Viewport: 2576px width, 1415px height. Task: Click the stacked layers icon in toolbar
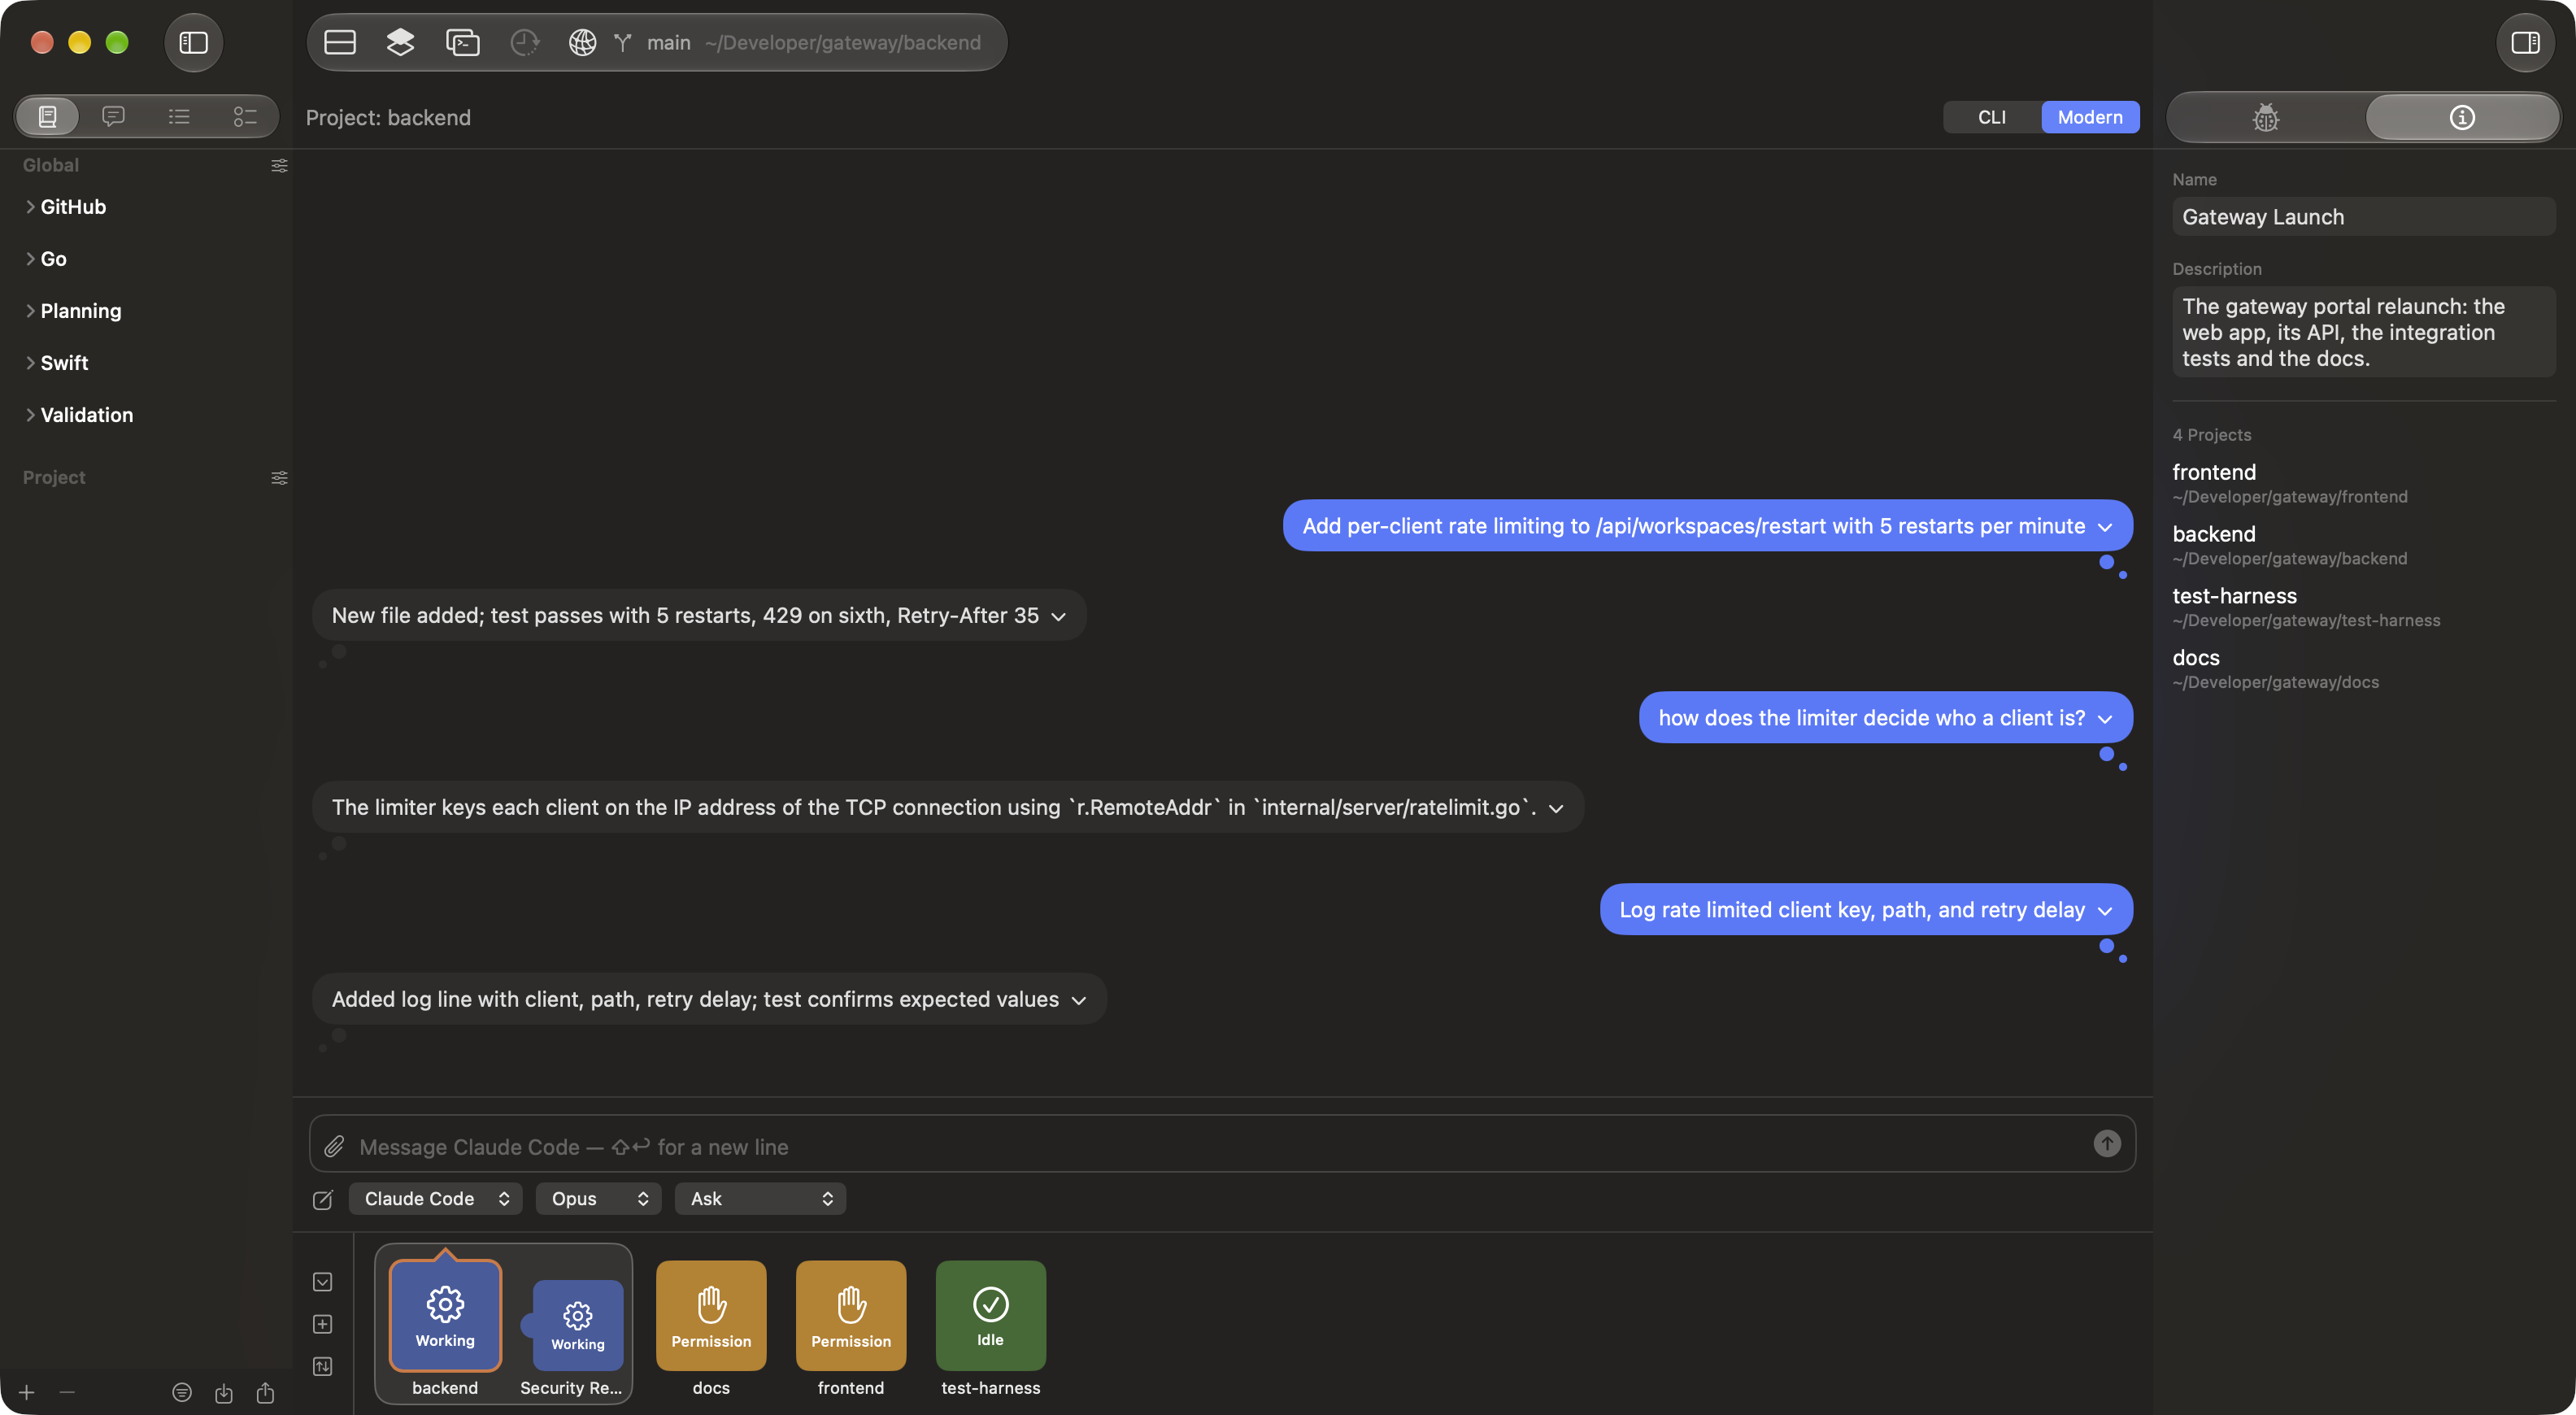(400, 42)
